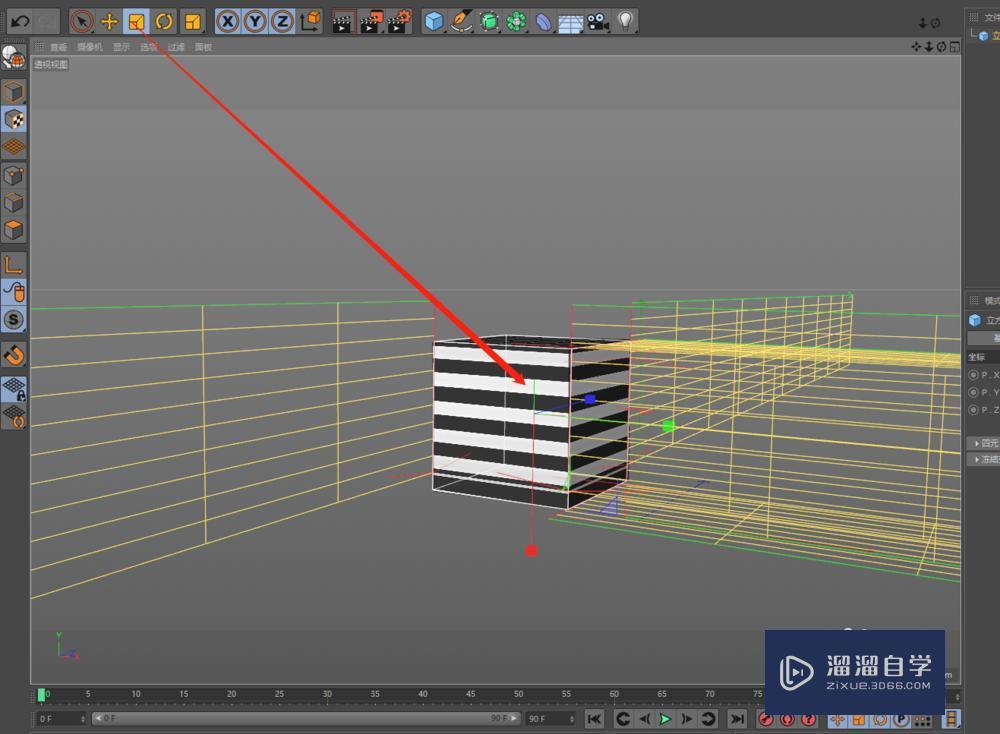1000x734 pixels.
Task: Click timeline ruler at frame 30
Action: [327, 694]
